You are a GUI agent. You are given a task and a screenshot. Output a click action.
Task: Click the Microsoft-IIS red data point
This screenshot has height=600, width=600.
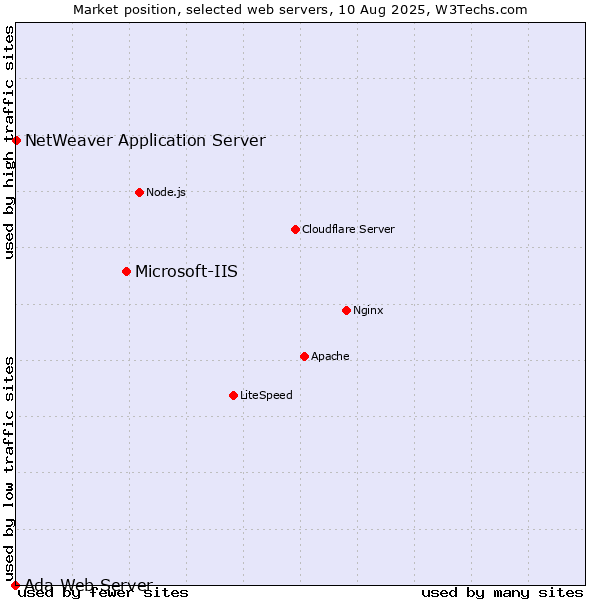(x=127, y=272)
